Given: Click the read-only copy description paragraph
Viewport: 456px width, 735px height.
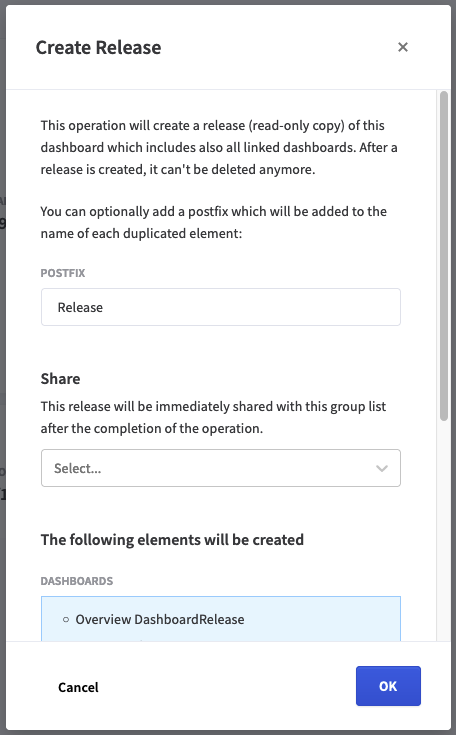Looking at the screenshot, I should (x=219, y=147).
